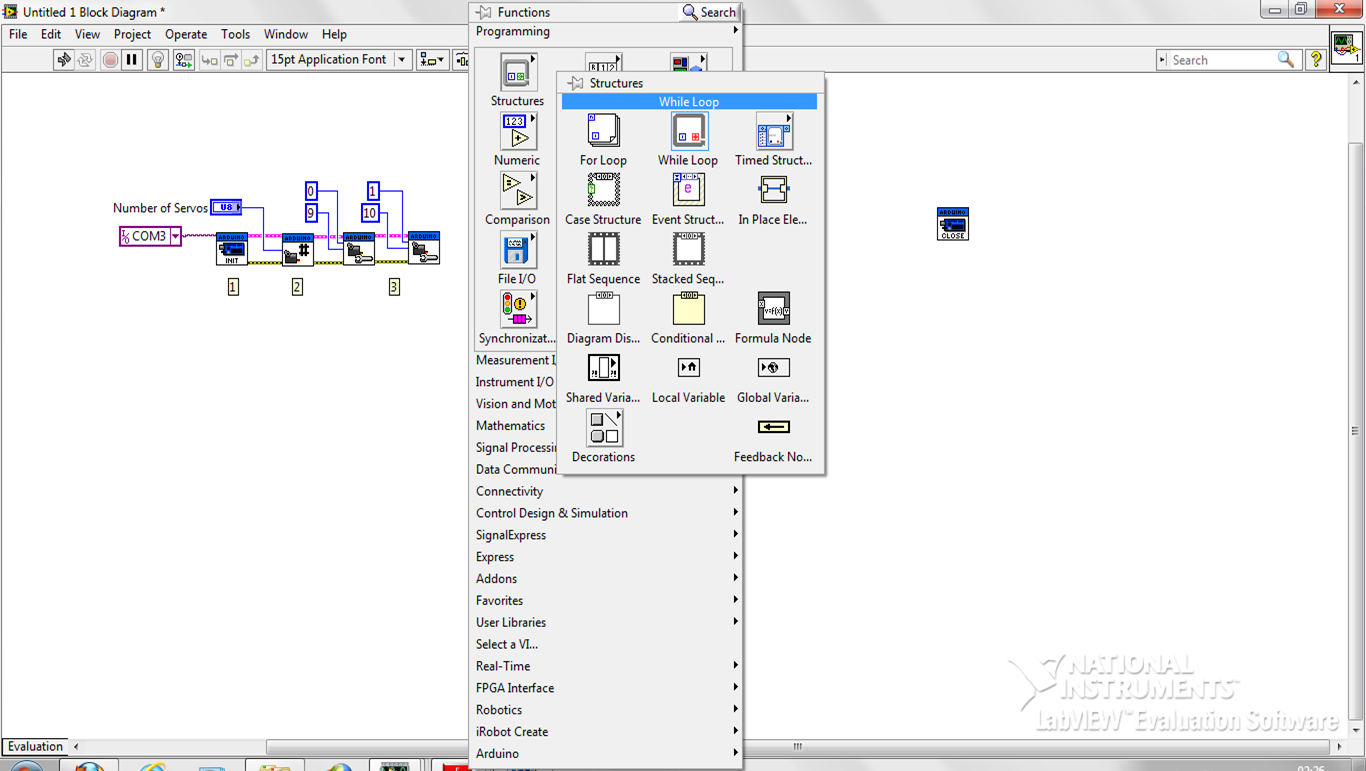Screen dimensions: 1366x771
Task: Open Context Help with the question mark button
Action: 1316,58
